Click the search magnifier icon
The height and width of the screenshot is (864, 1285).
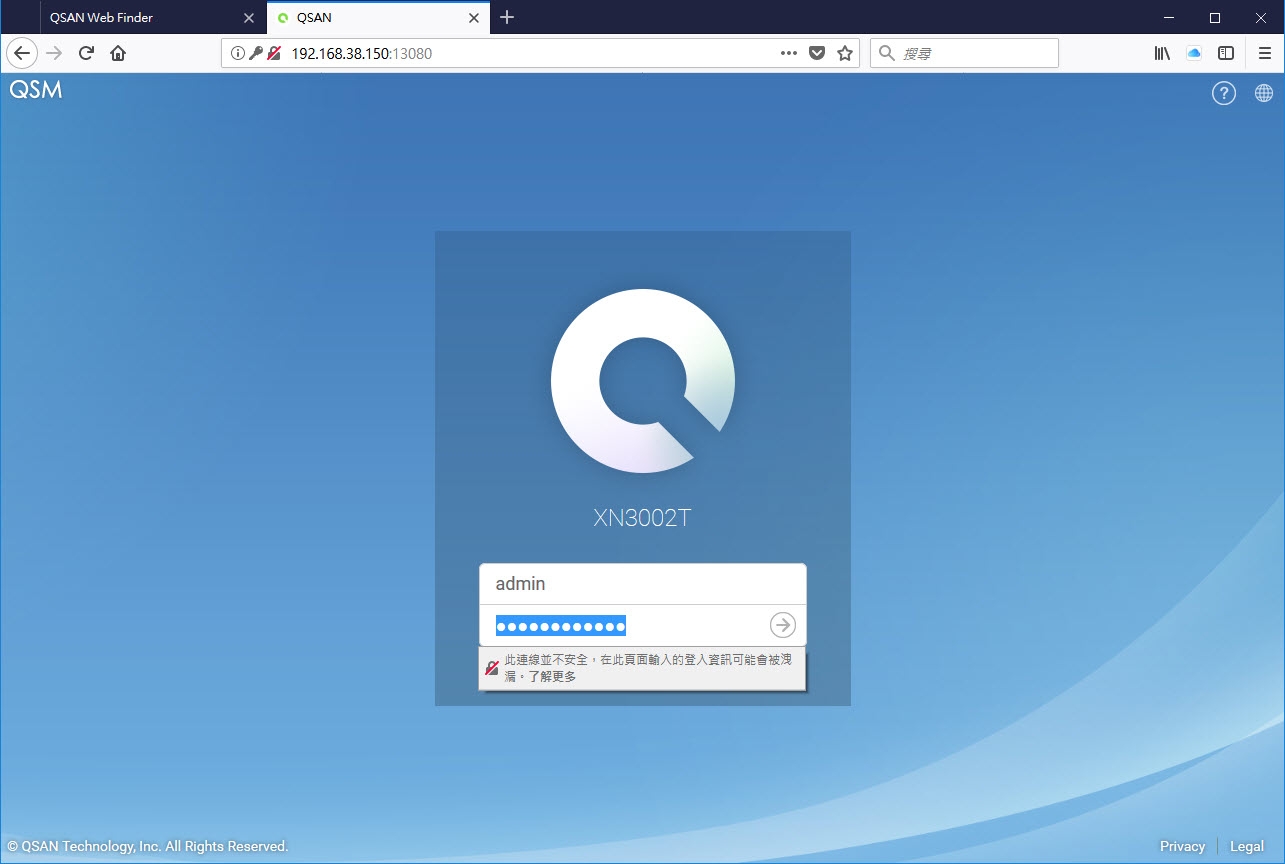click(x=886, y=53)
